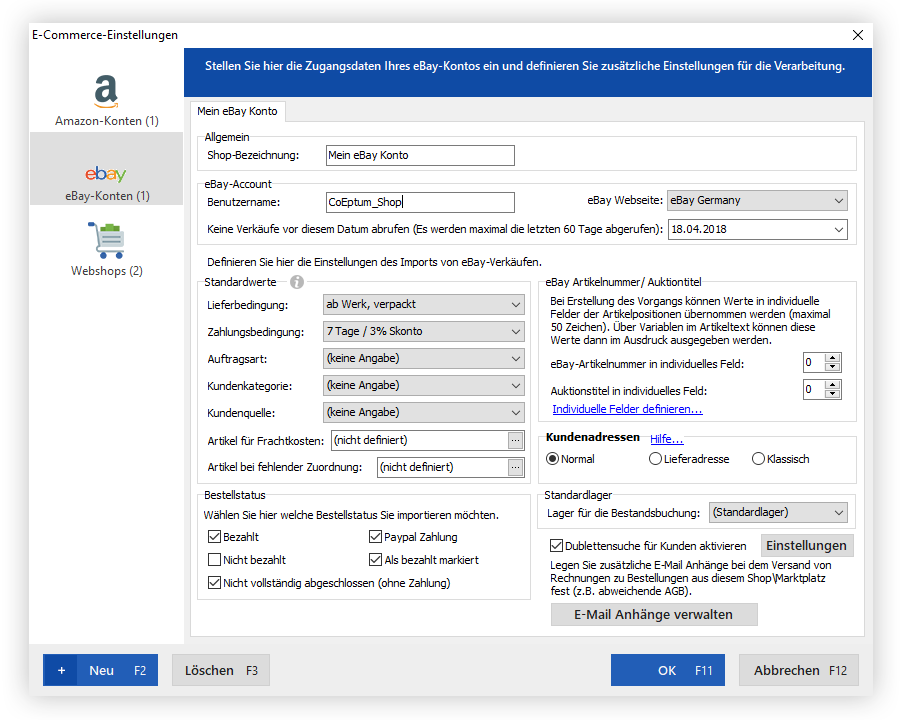Screen dimensions: 903x720
Task: Browse for Artikel für Frachtkosten with ellipsis button
Action: (x=515, y=441)
